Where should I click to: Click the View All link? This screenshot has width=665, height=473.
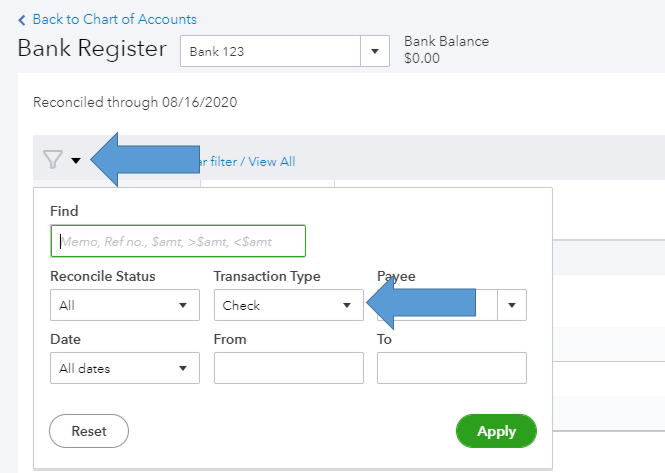click(271, 162)
